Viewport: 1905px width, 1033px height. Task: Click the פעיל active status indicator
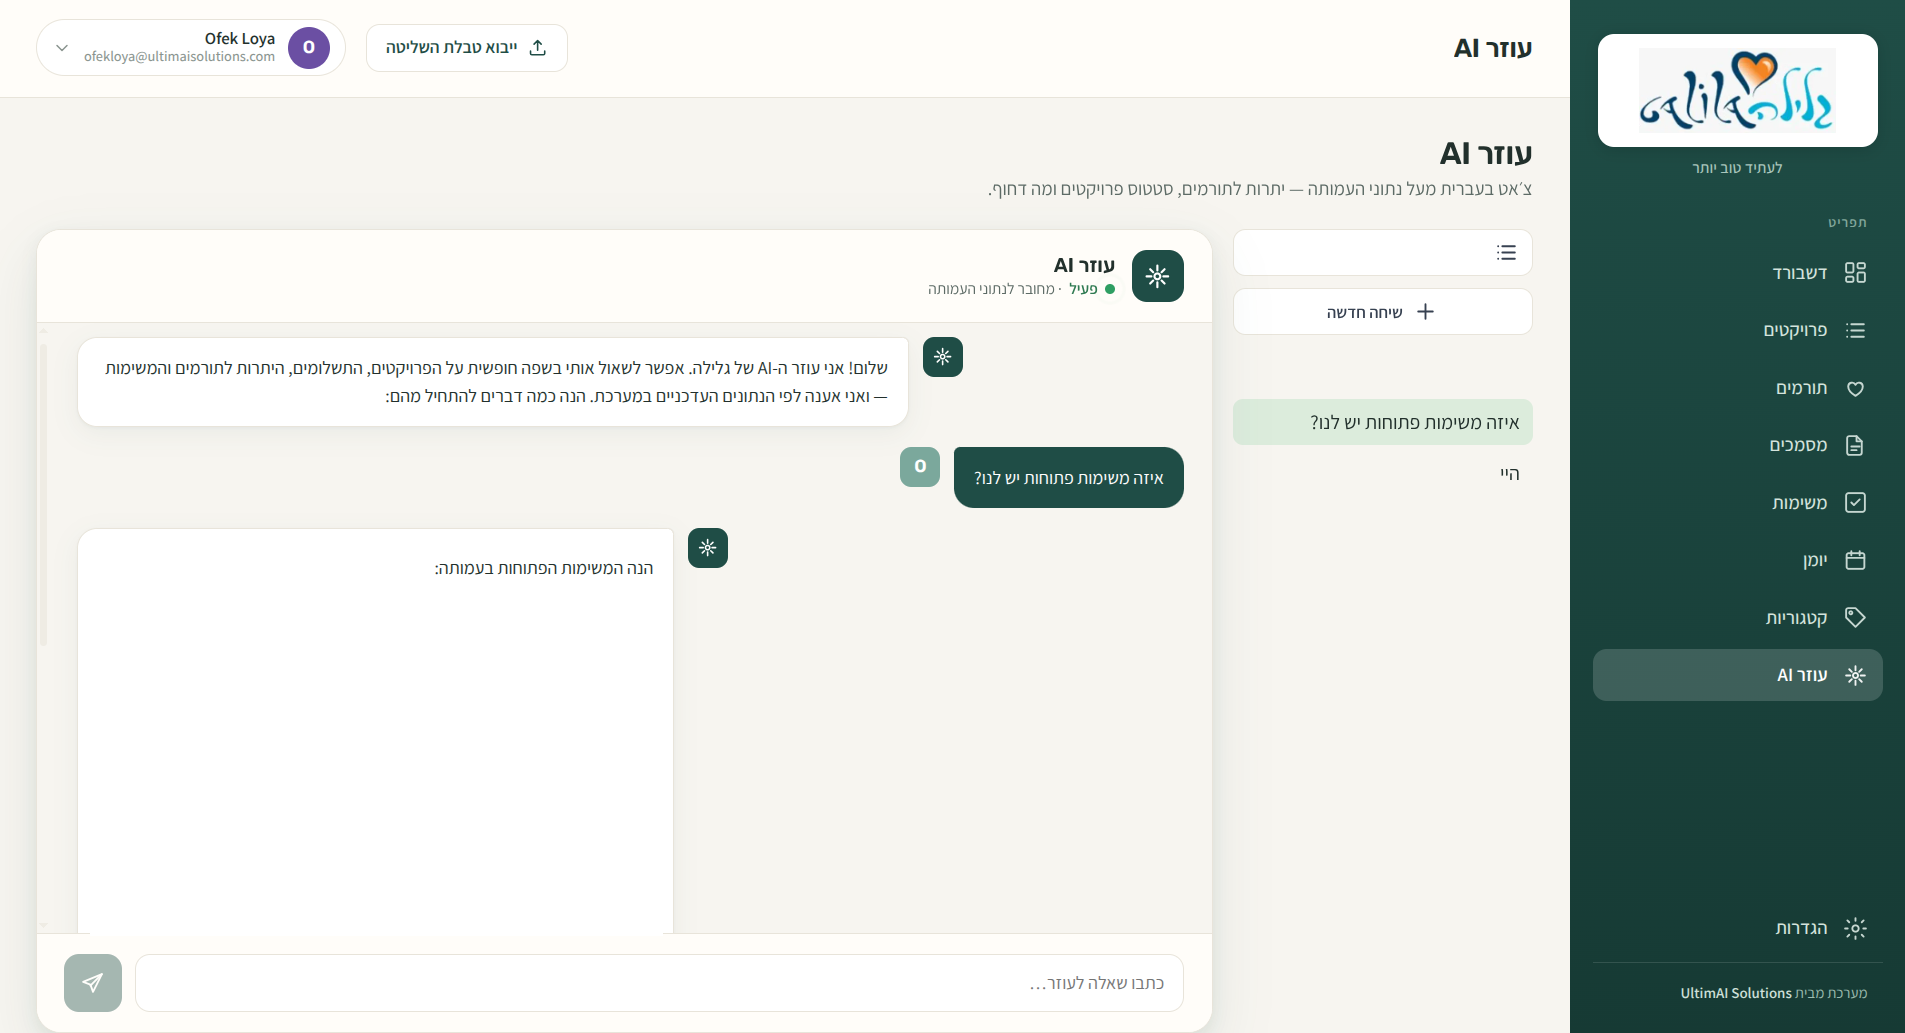[1092, 289]
